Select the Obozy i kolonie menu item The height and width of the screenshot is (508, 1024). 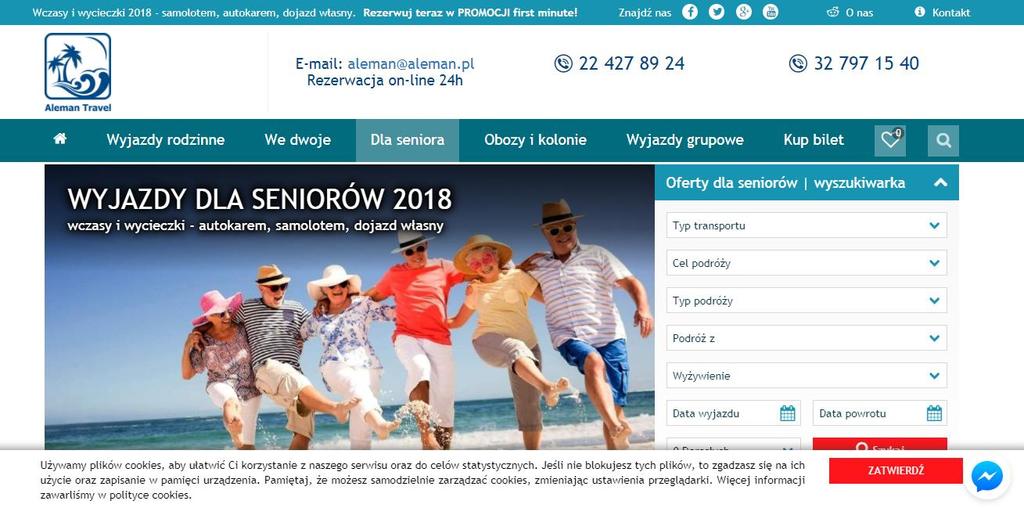536,140
